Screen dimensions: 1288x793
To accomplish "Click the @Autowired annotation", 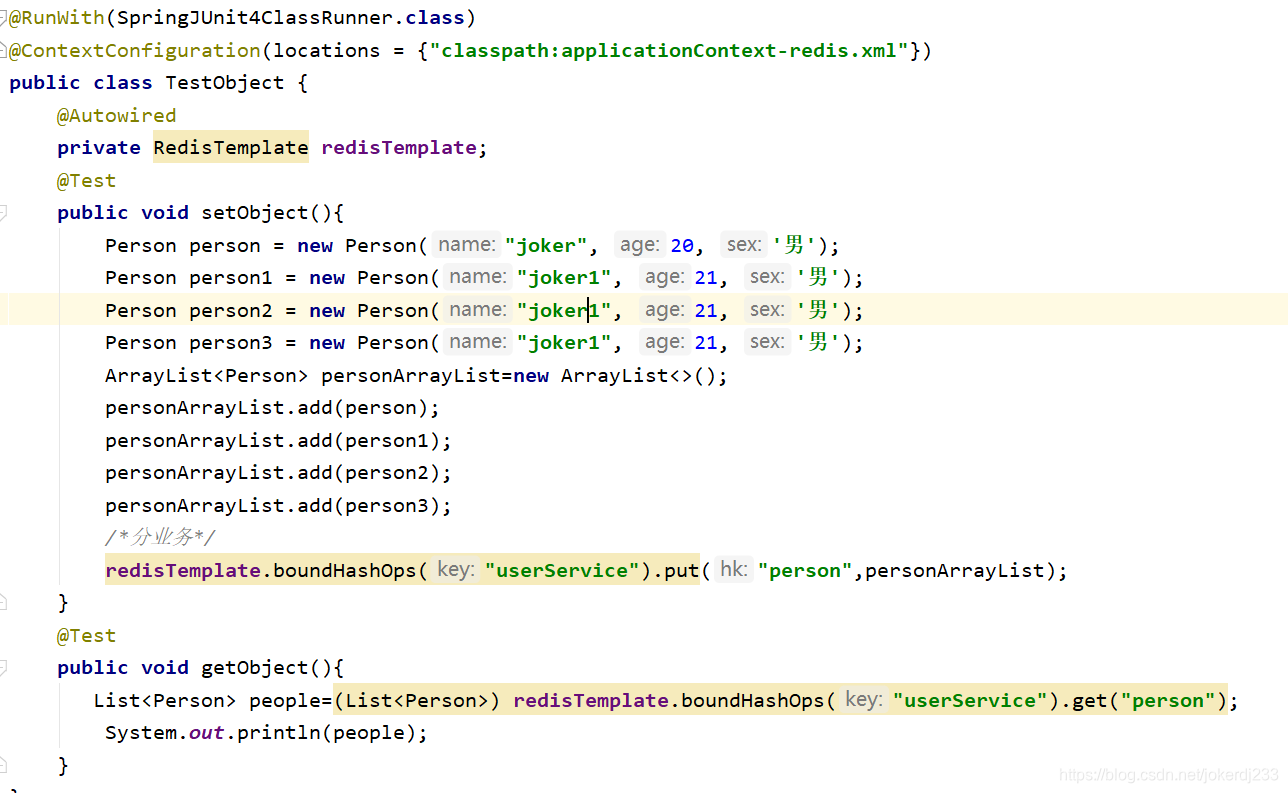I will (x=116, y=115).
